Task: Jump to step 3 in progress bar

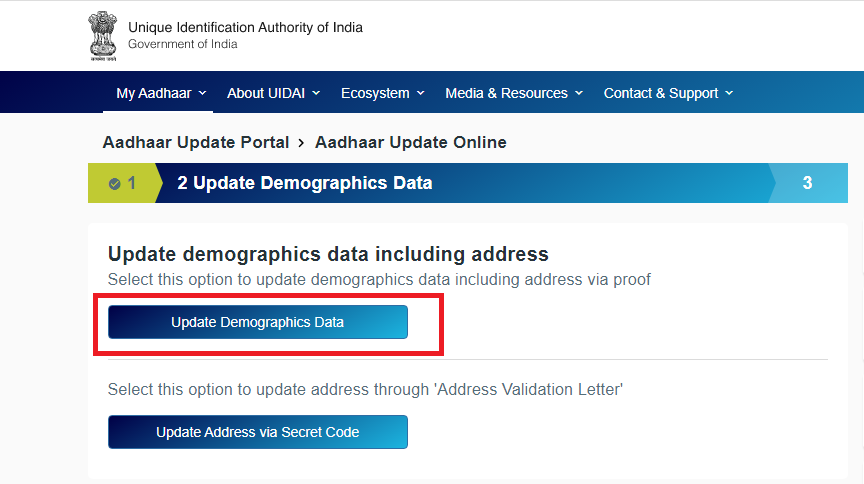Action: click(x=807, y=183)
